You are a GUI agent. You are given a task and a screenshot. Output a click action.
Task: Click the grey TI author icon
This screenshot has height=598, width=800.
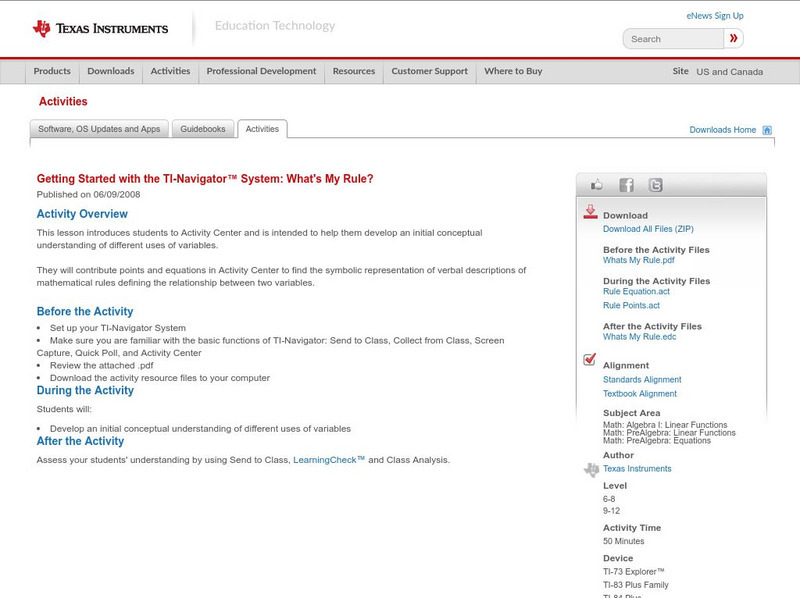(x=591, y=469)
